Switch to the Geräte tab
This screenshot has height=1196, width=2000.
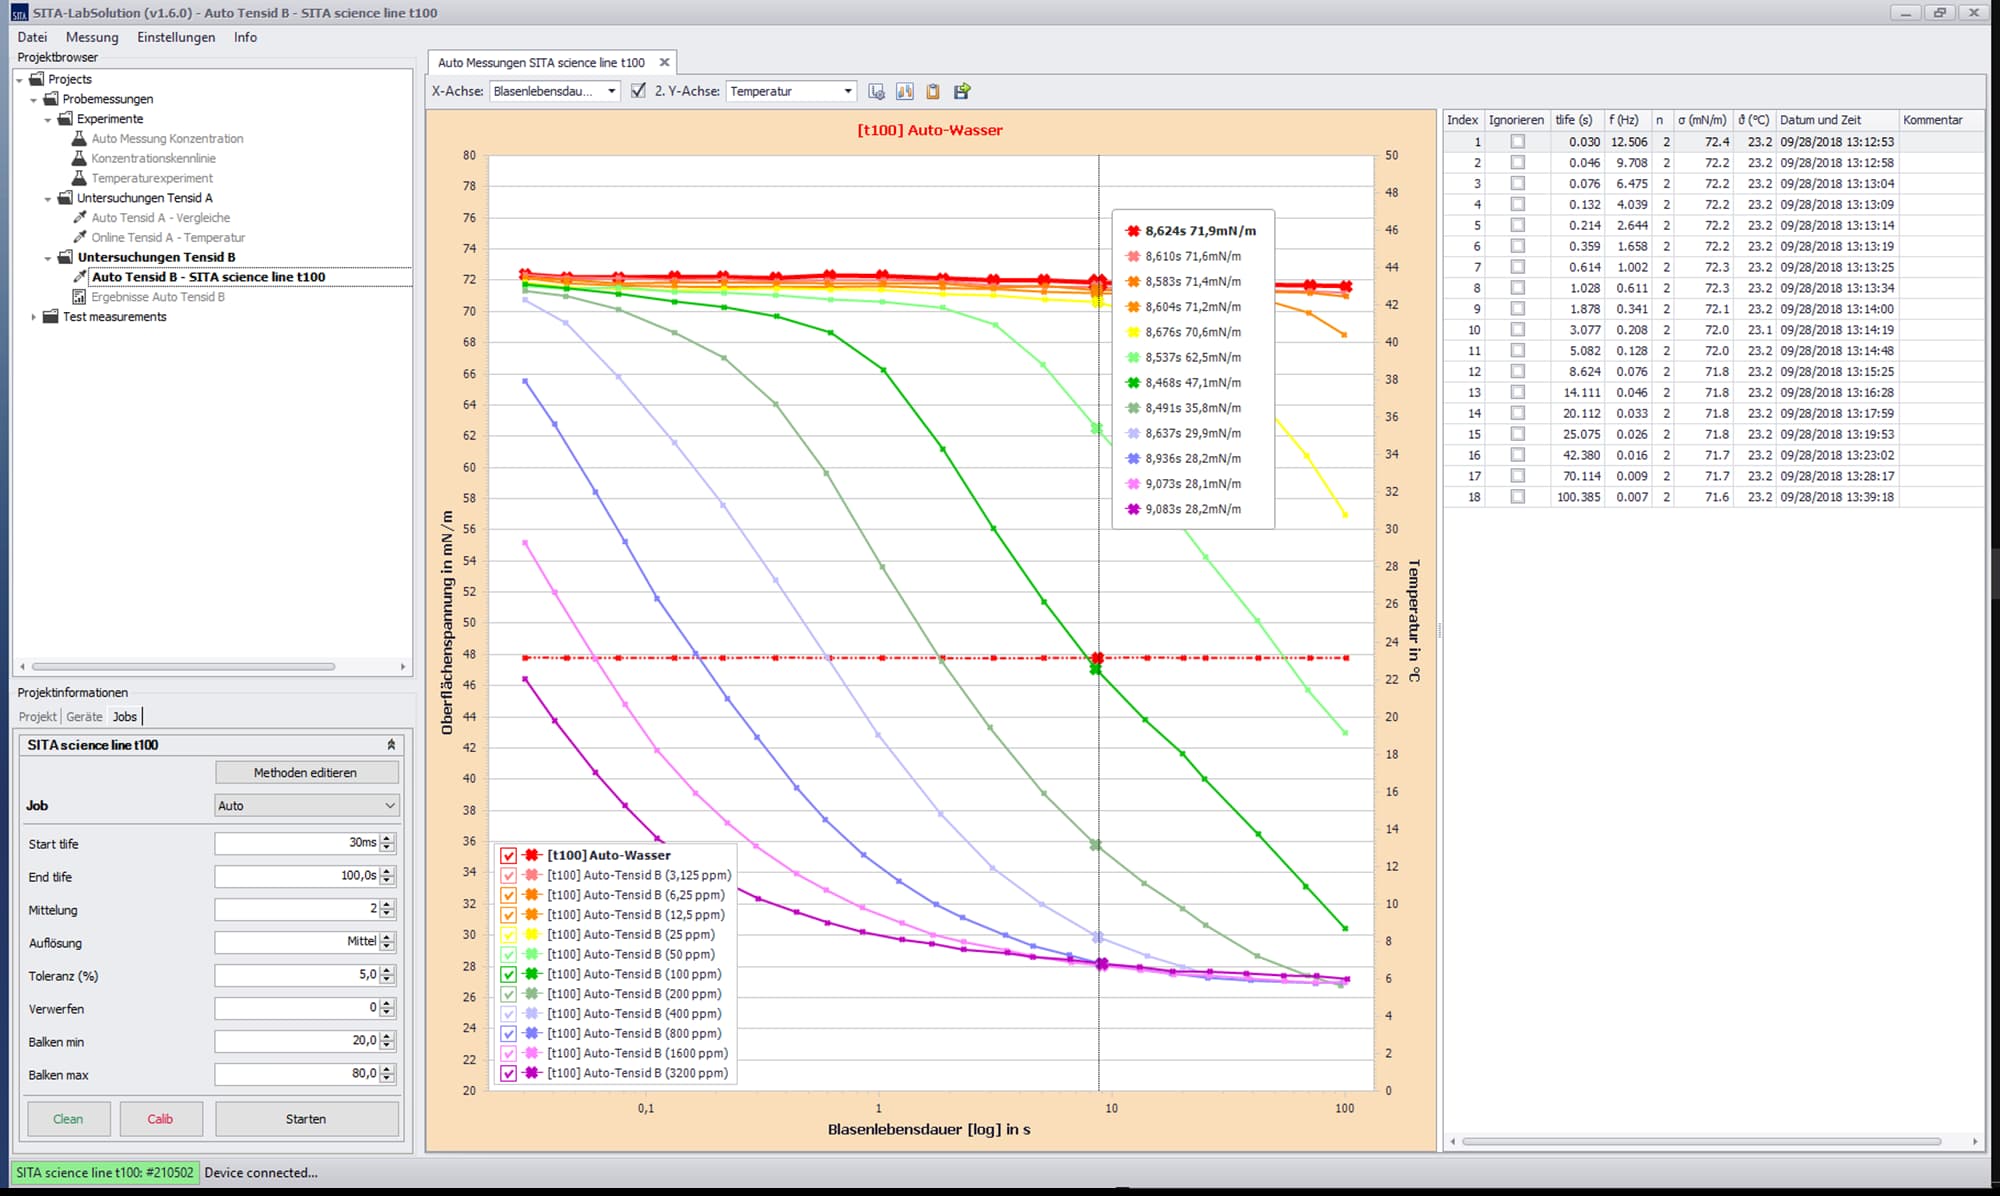pyautogui.click(x=84, y=717)
